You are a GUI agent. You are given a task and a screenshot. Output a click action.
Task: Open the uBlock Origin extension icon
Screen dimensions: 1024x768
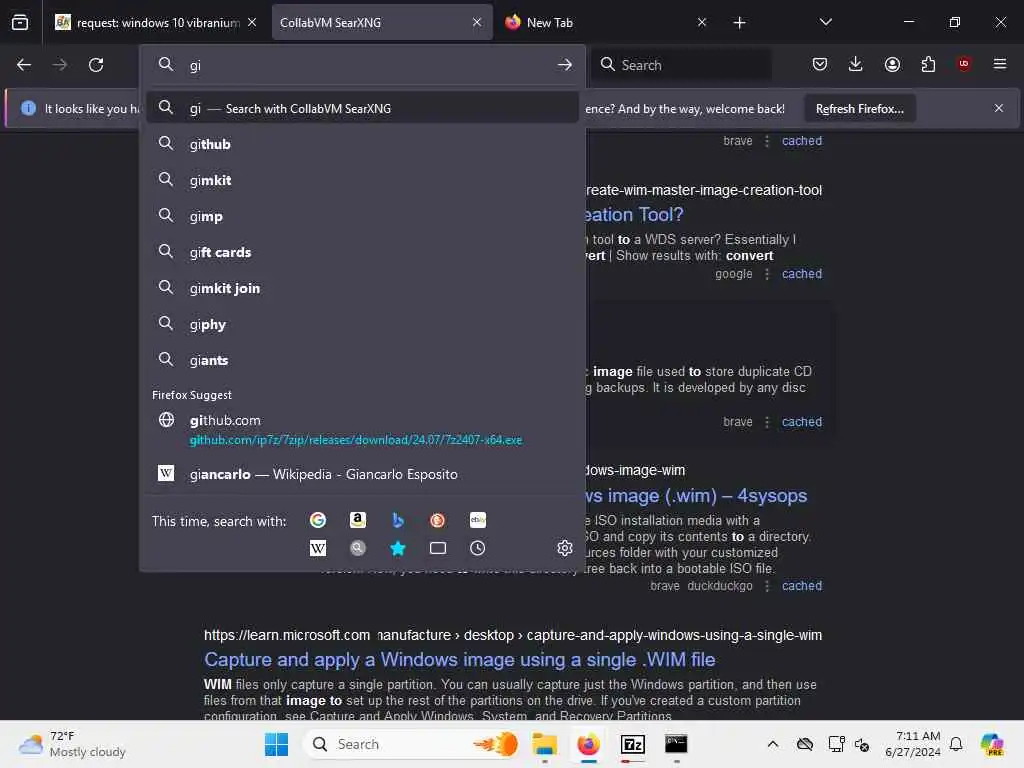[964, 64]
